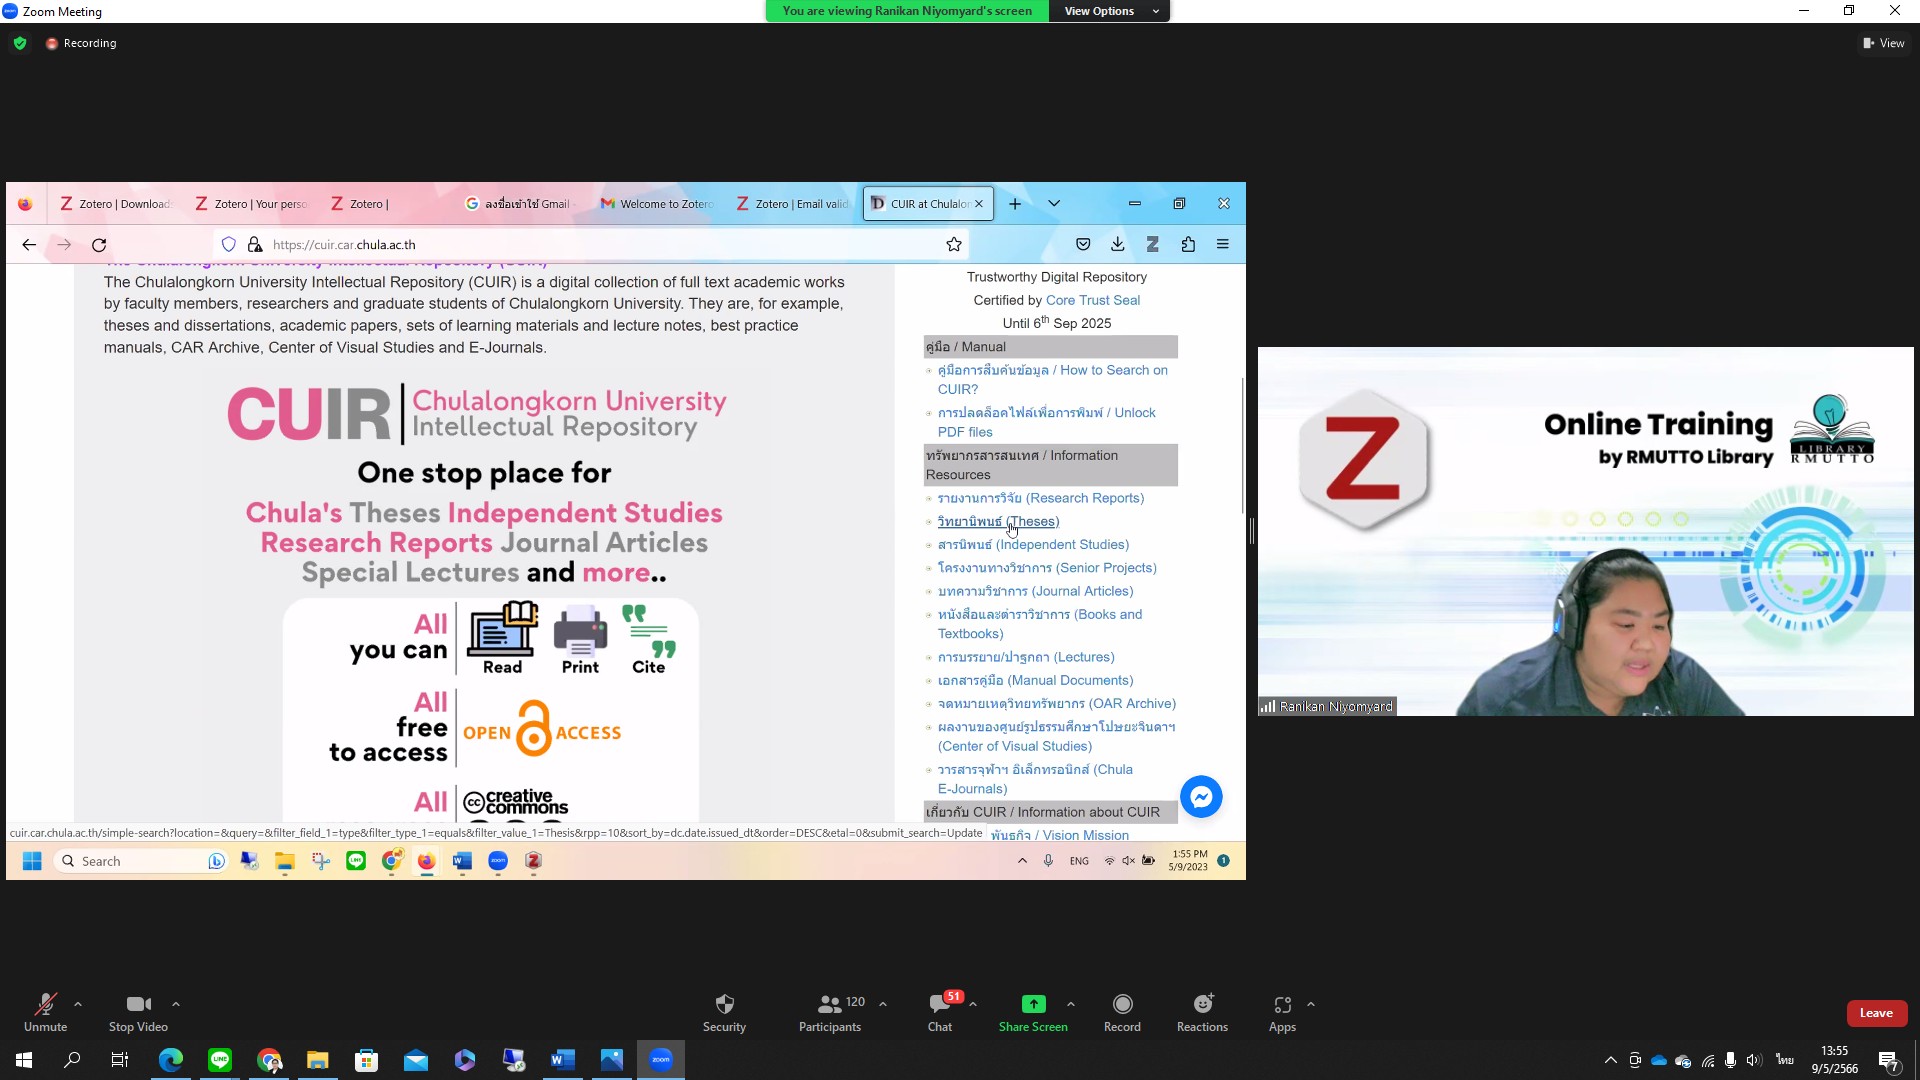The image size is (1920, 1080).
Task: Open How to Search on CUIR link
Action: coord(1052,380)
